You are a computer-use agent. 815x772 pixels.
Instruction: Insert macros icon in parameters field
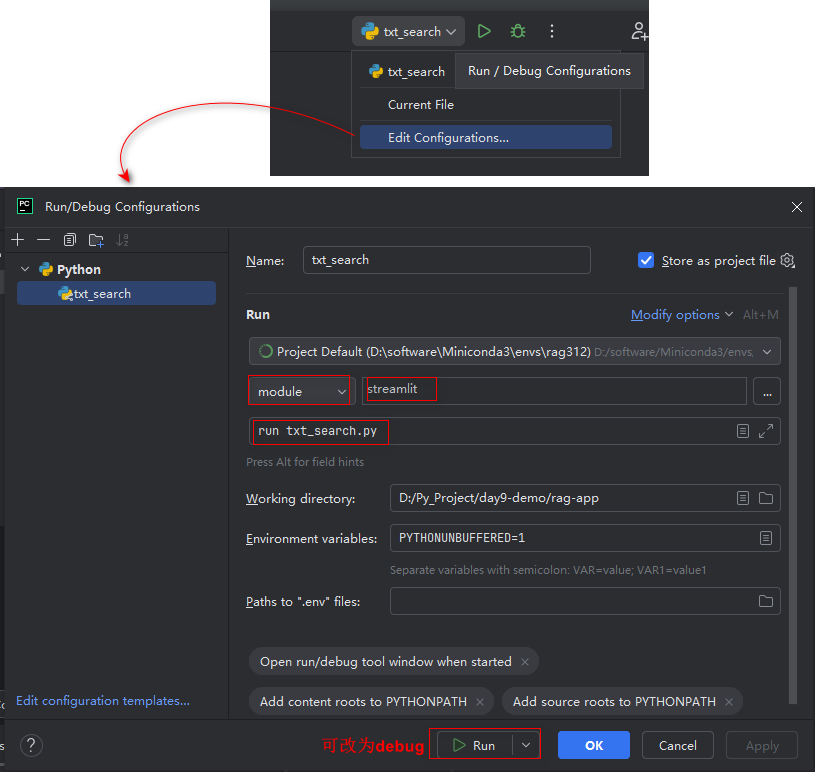pyautogui.click(x=743, y=431)
